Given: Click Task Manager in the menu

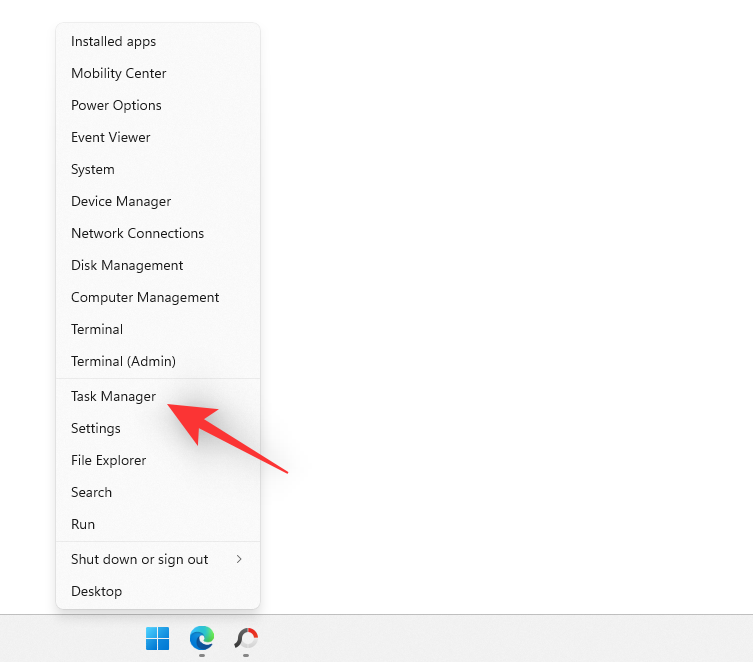Looking at the screenshot, I should coord(158,396).
